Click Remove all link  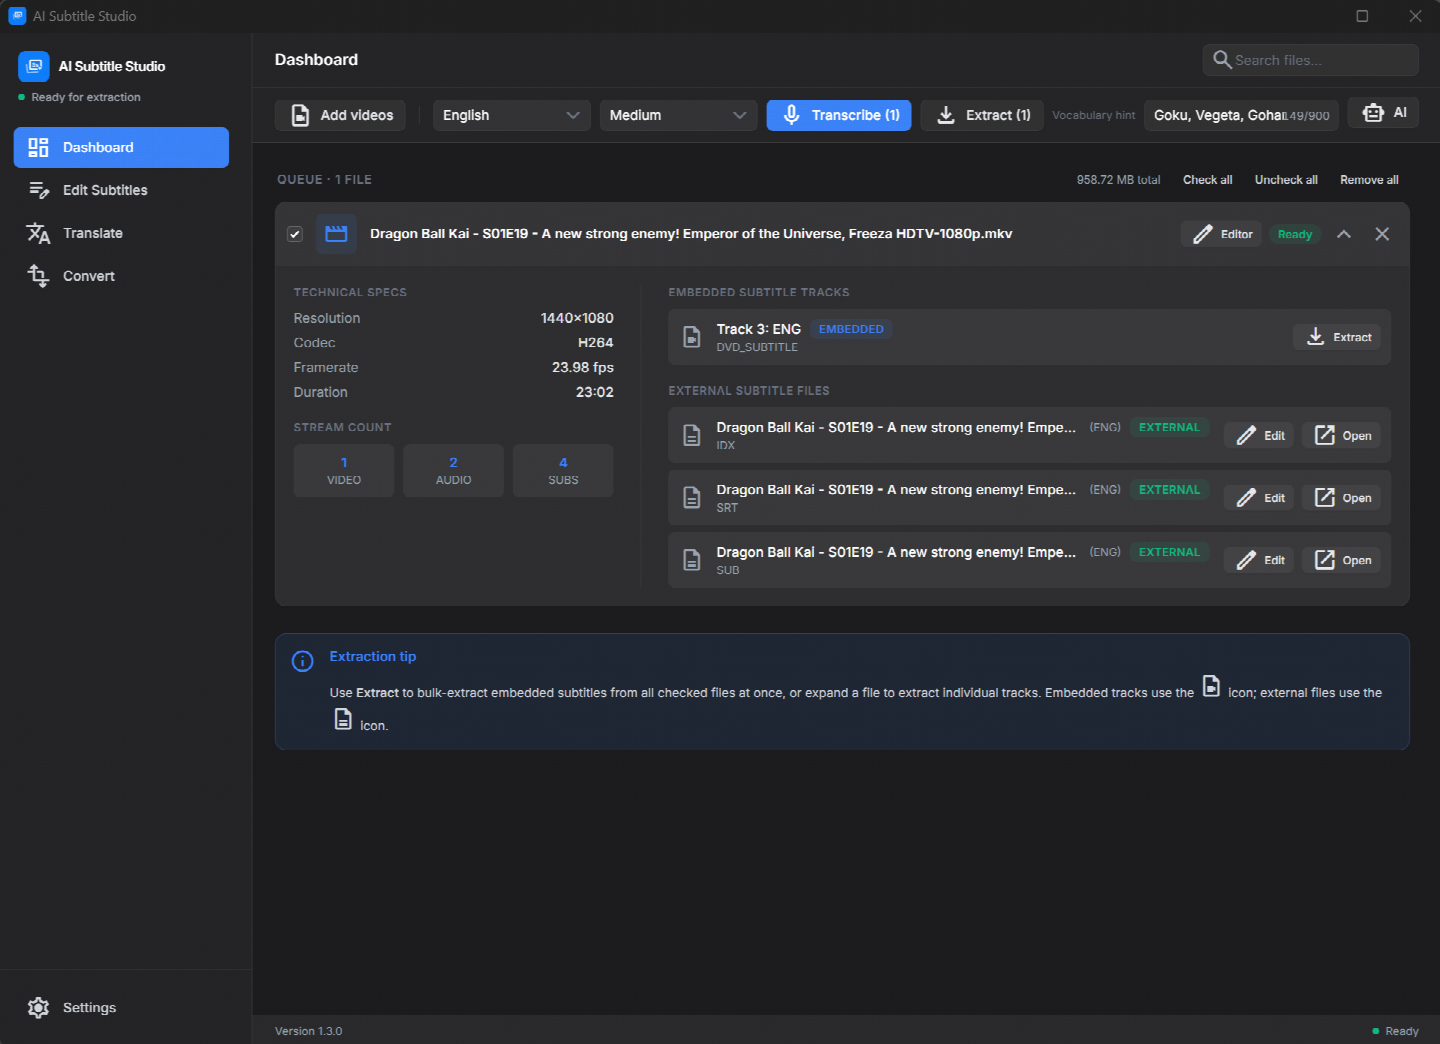click(1369, 180)
